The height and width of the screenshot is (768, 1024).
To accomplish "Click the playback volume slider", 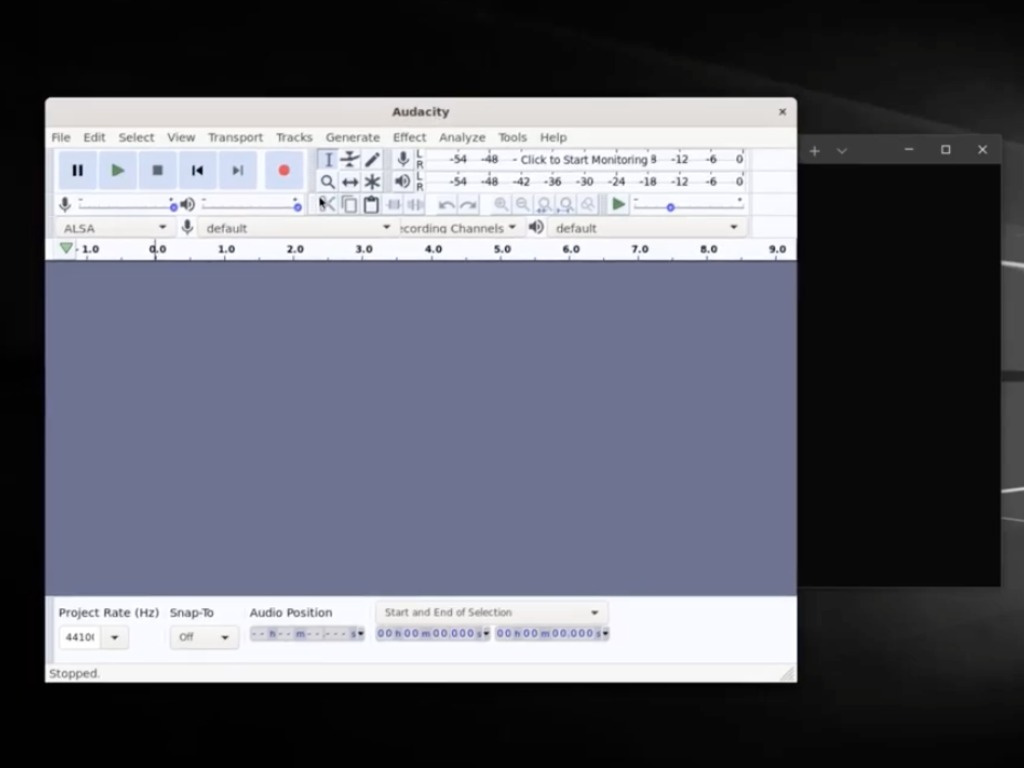I will (x=251, y=206).
